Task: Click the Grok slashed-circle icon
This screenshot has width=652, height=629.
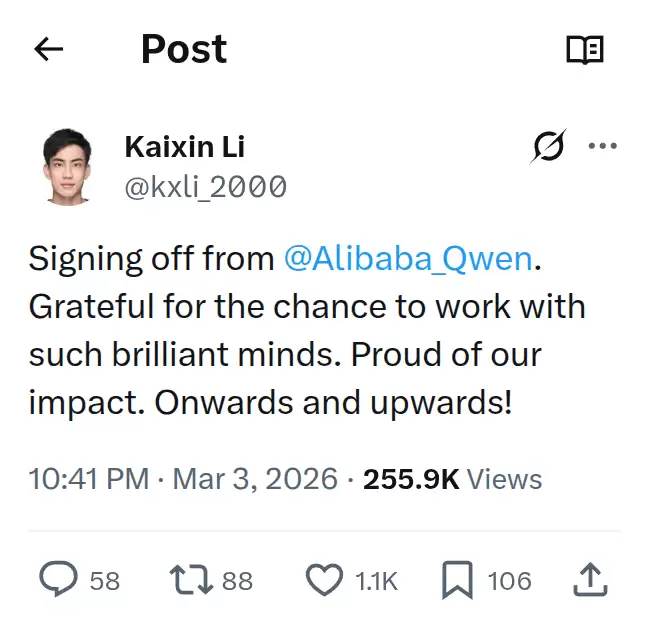Action: [548, 147]
